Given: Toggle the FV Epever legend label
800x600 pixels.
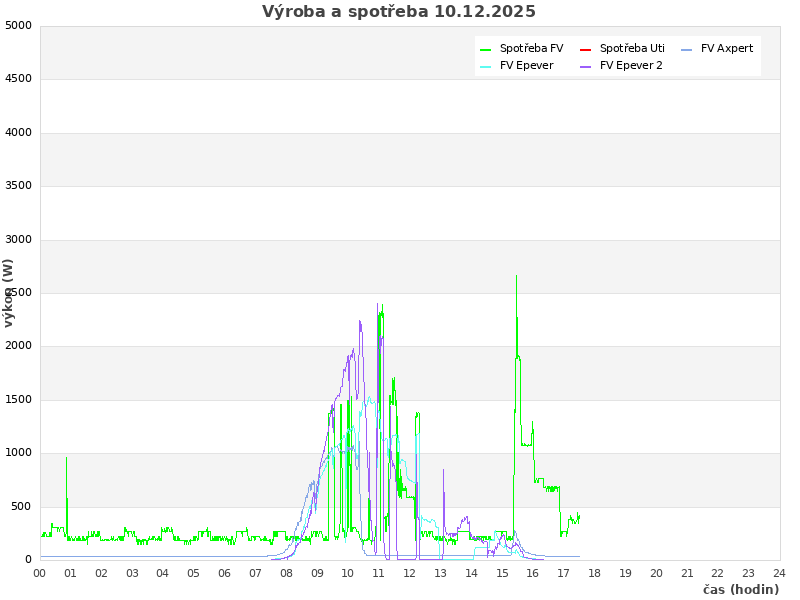Looking at the screenshot, I should 526,66.
